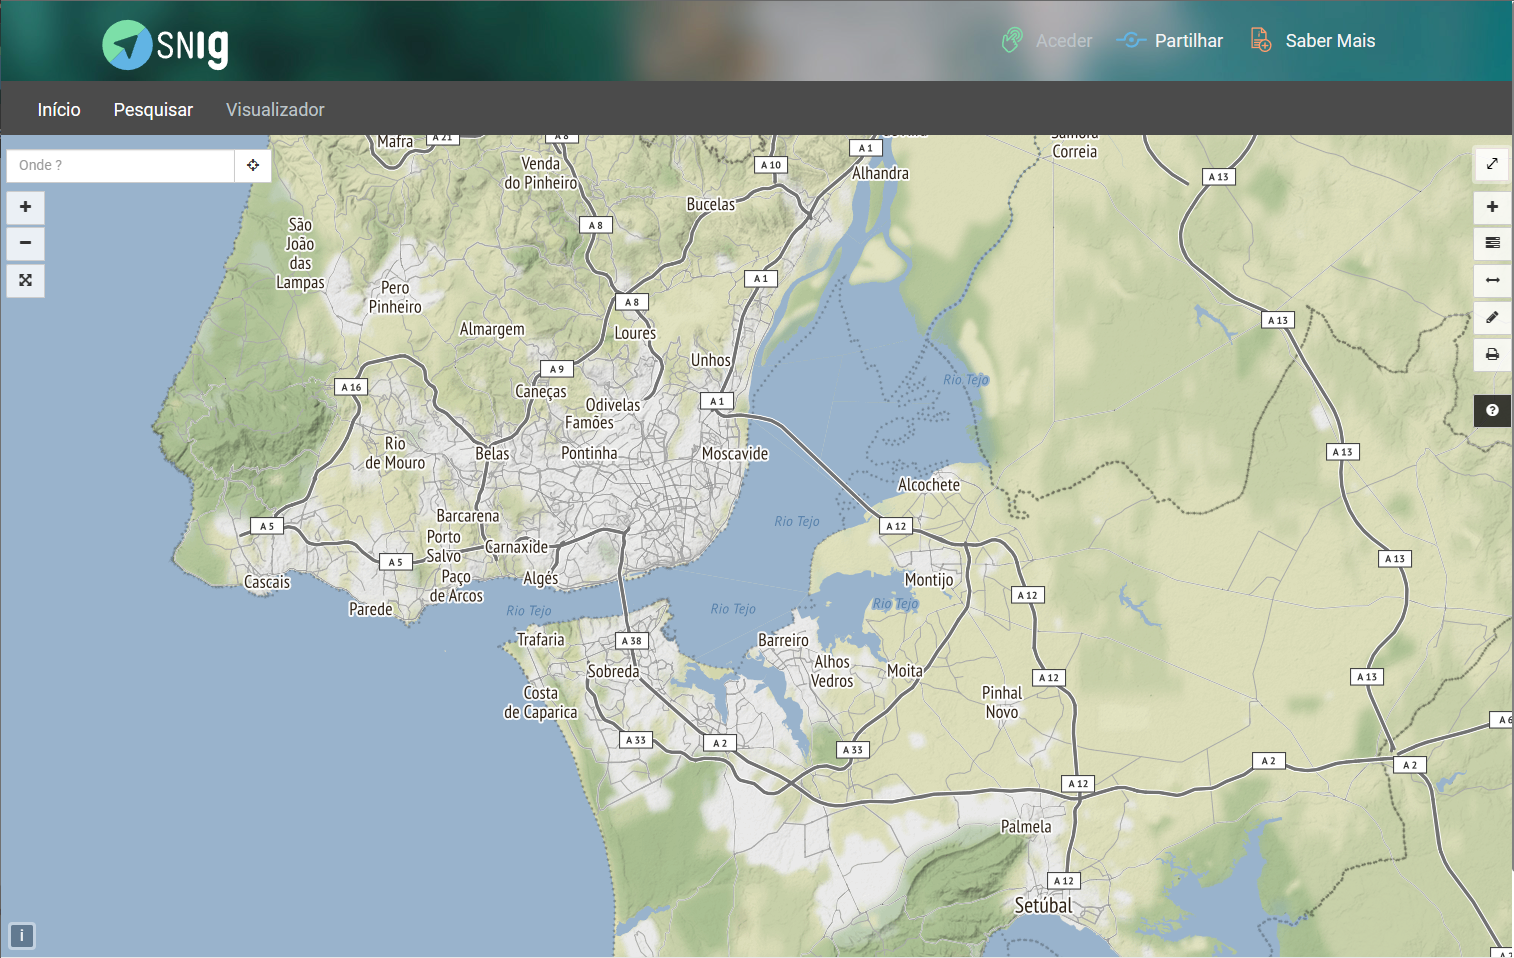The height and width of the screenshot is (958, 1514).
Task: Click the Montijo label on the map
Action: 929,580
